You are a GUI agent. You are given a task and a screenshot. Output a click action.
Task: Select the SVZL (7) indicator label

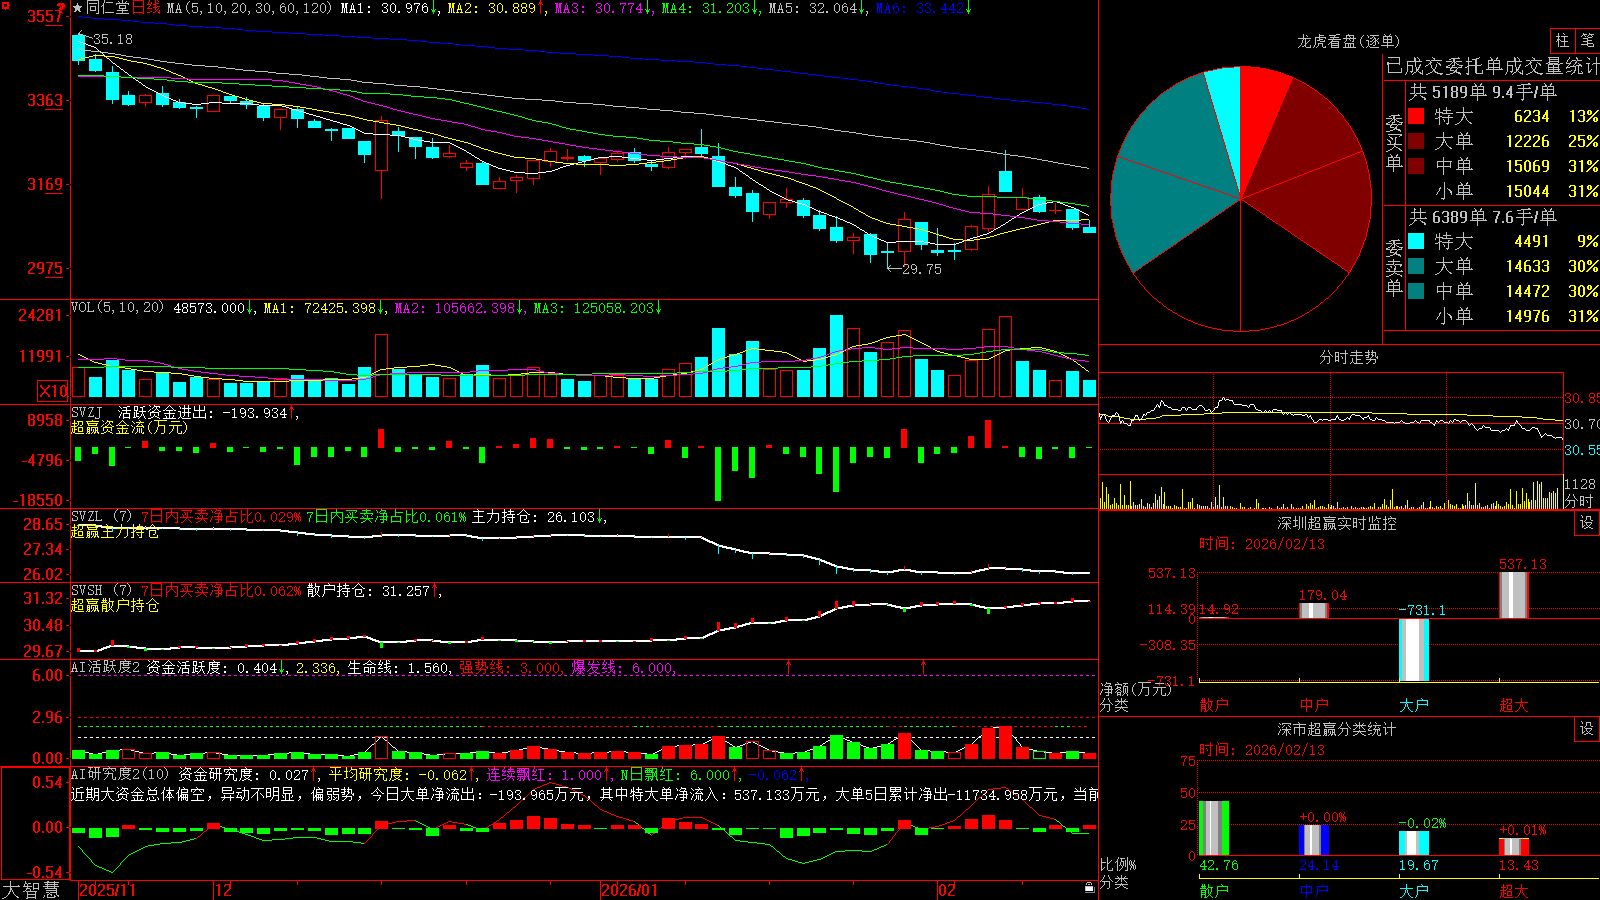101,517
